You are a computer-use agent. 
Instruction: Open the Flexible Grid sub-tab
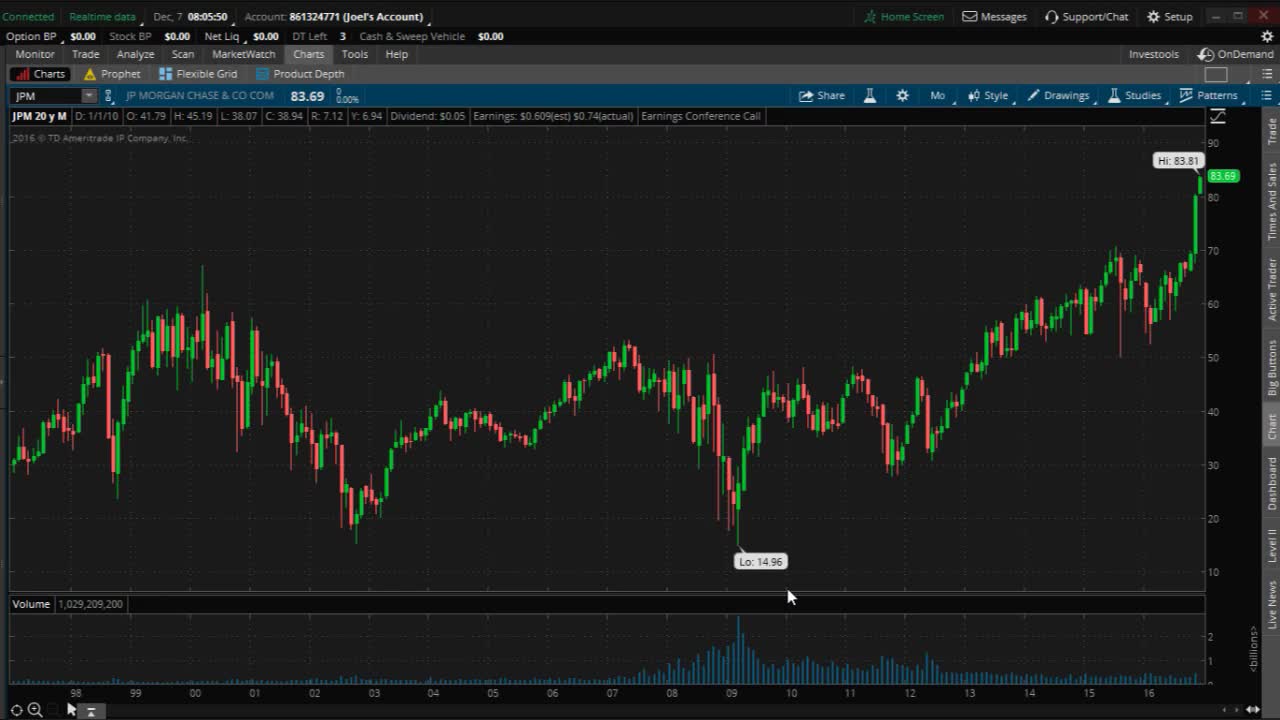[198, 74]
